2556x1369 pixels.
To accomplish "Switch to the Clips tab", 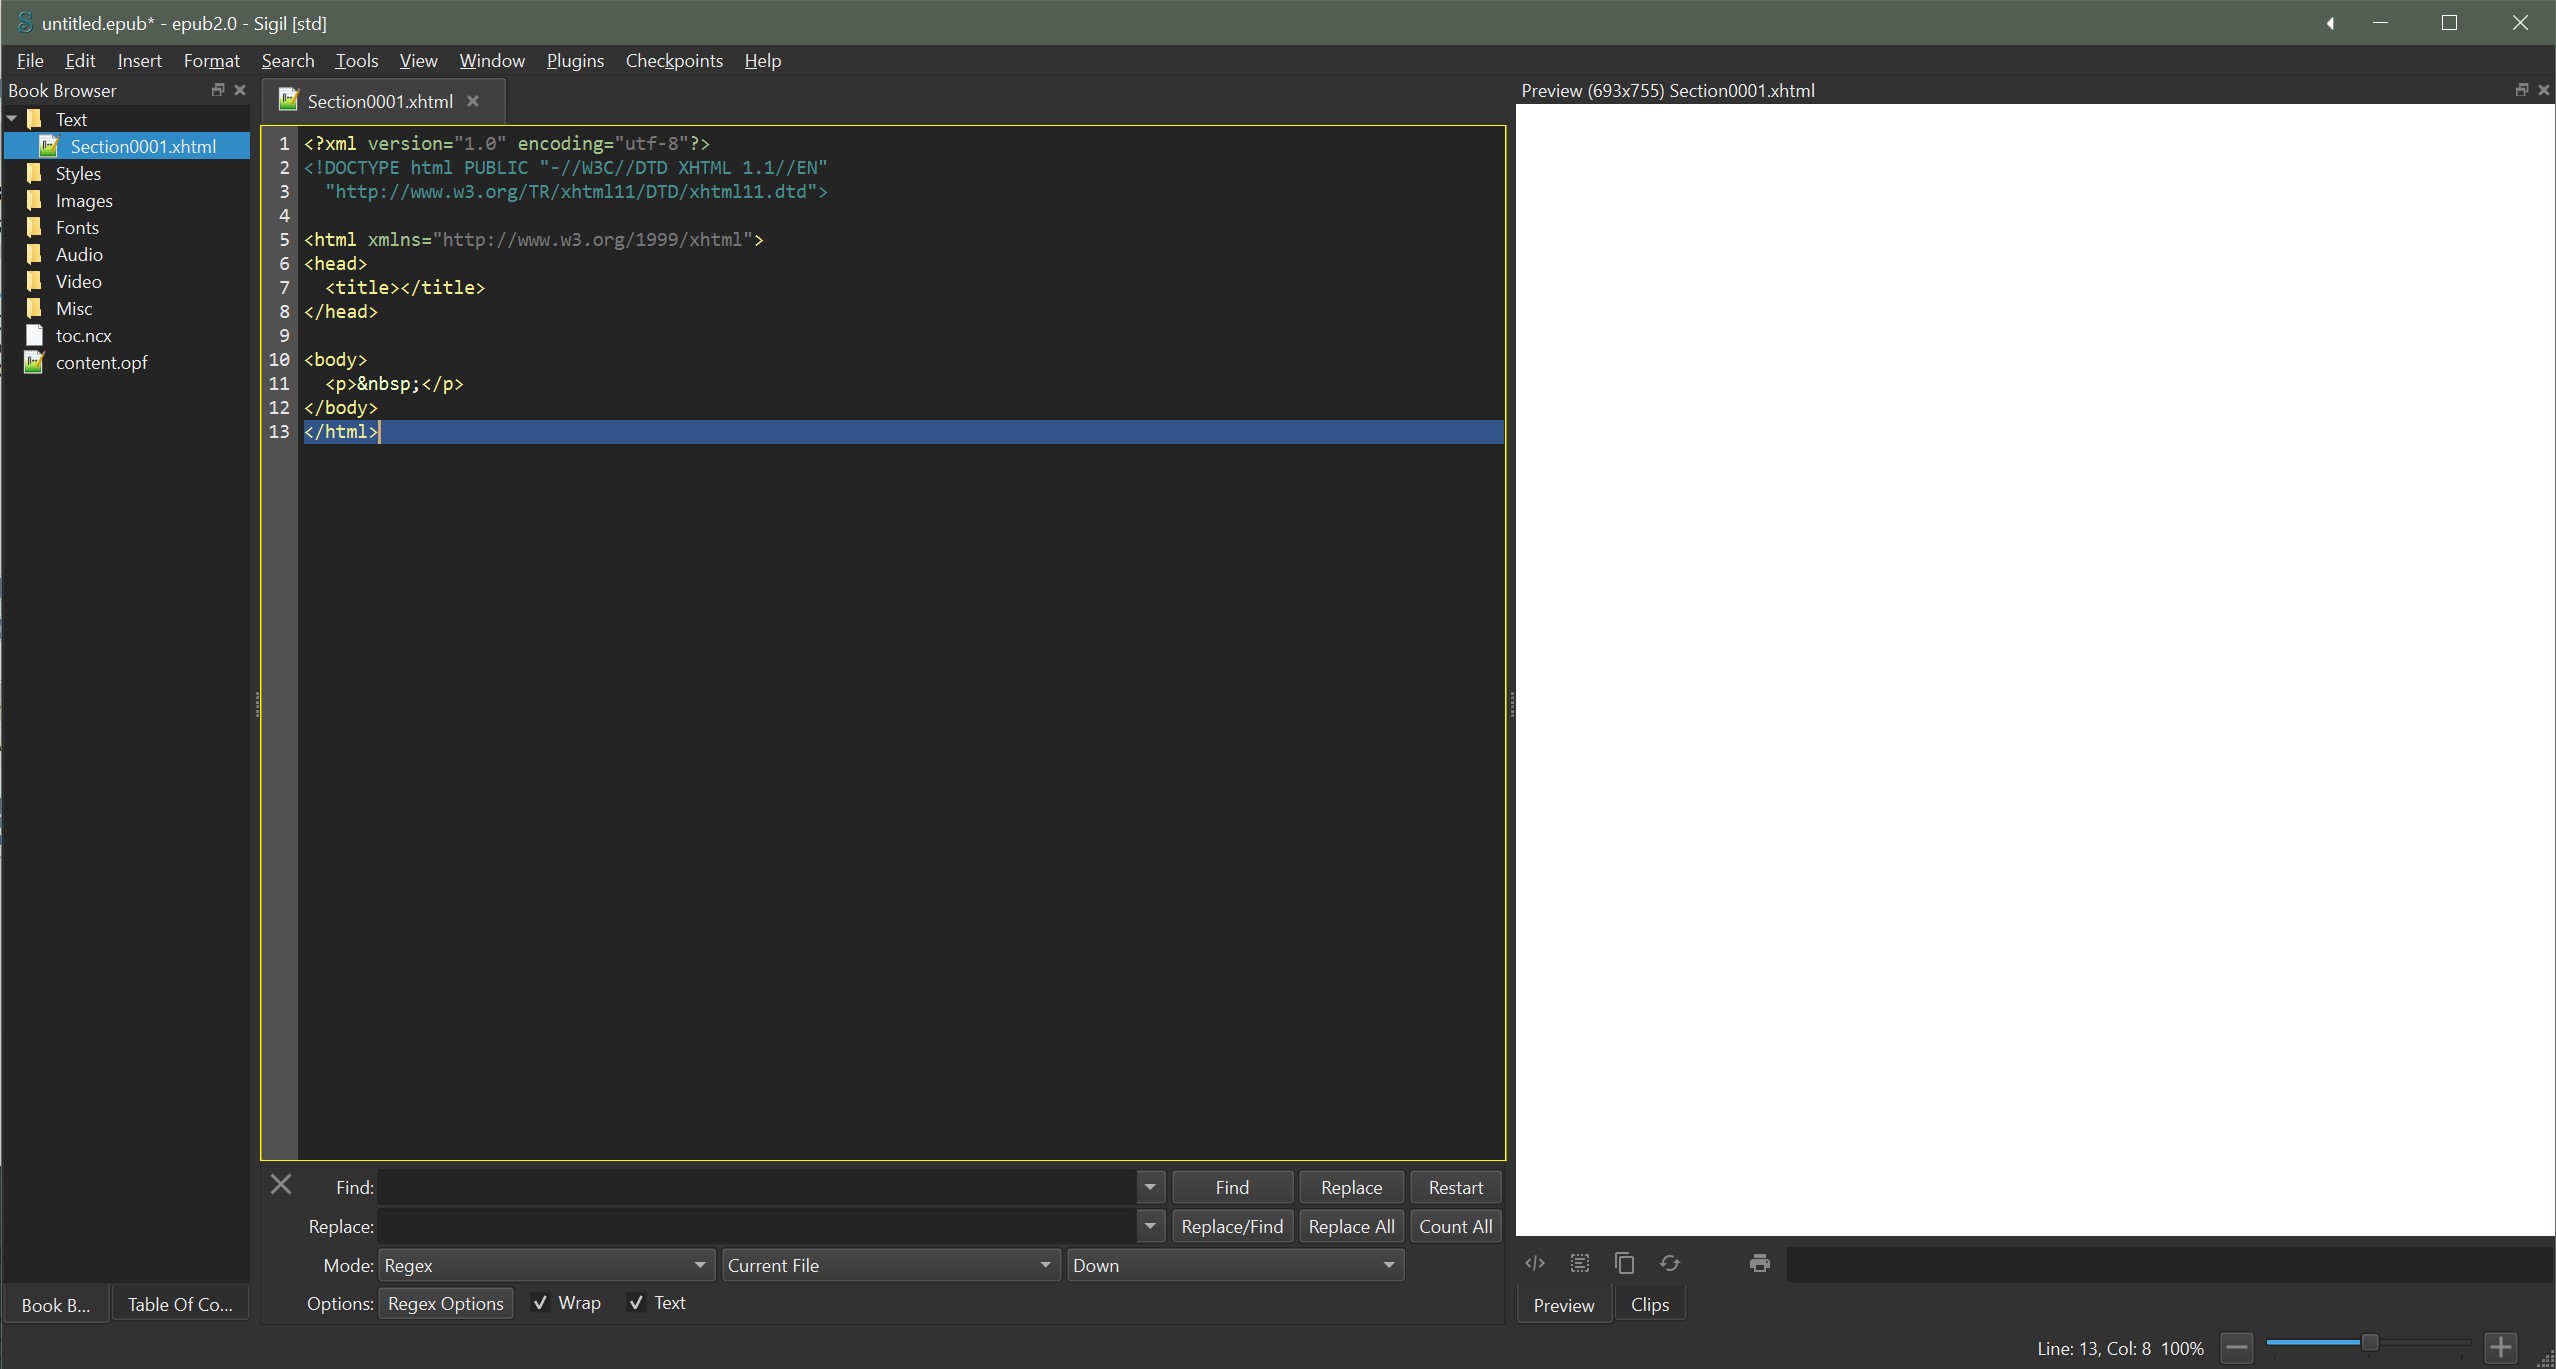I will (x=1649, y=1305).
